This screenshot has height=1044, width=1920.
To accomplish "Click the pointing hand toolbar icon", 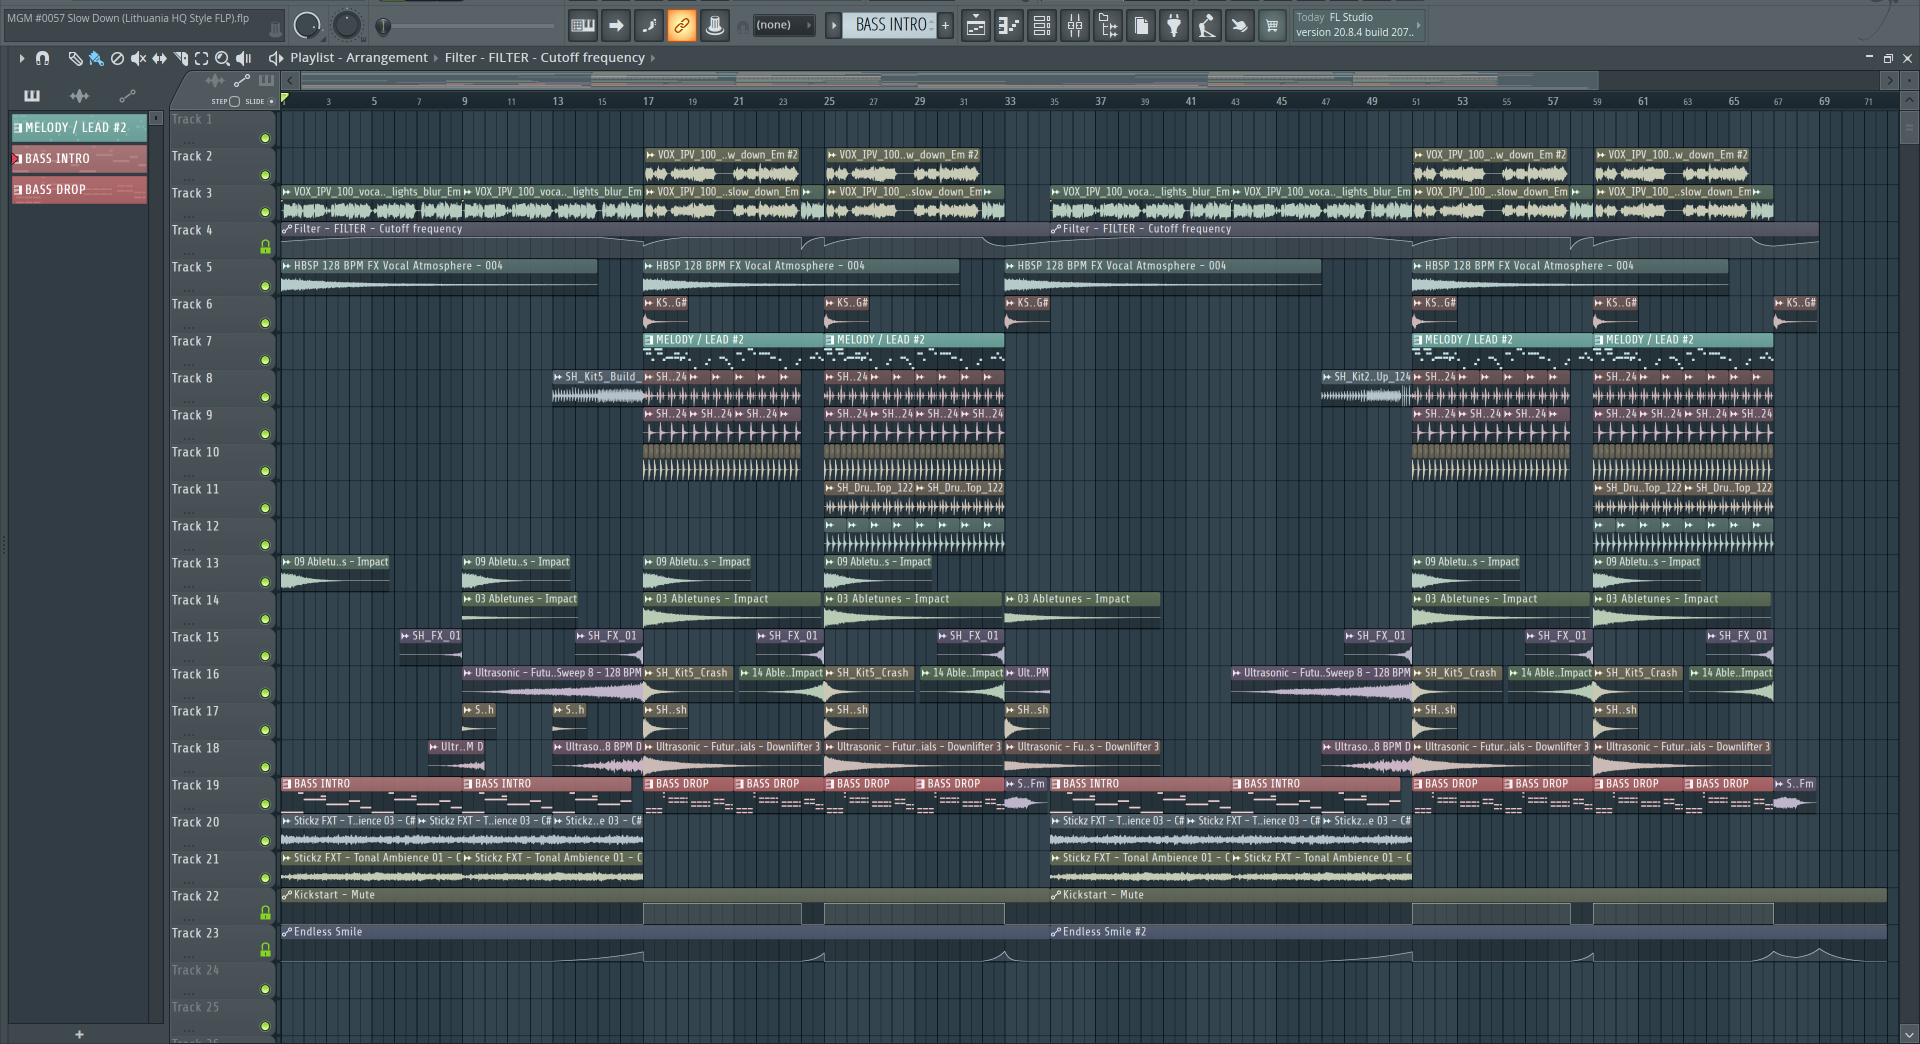I will point(1240,25).
